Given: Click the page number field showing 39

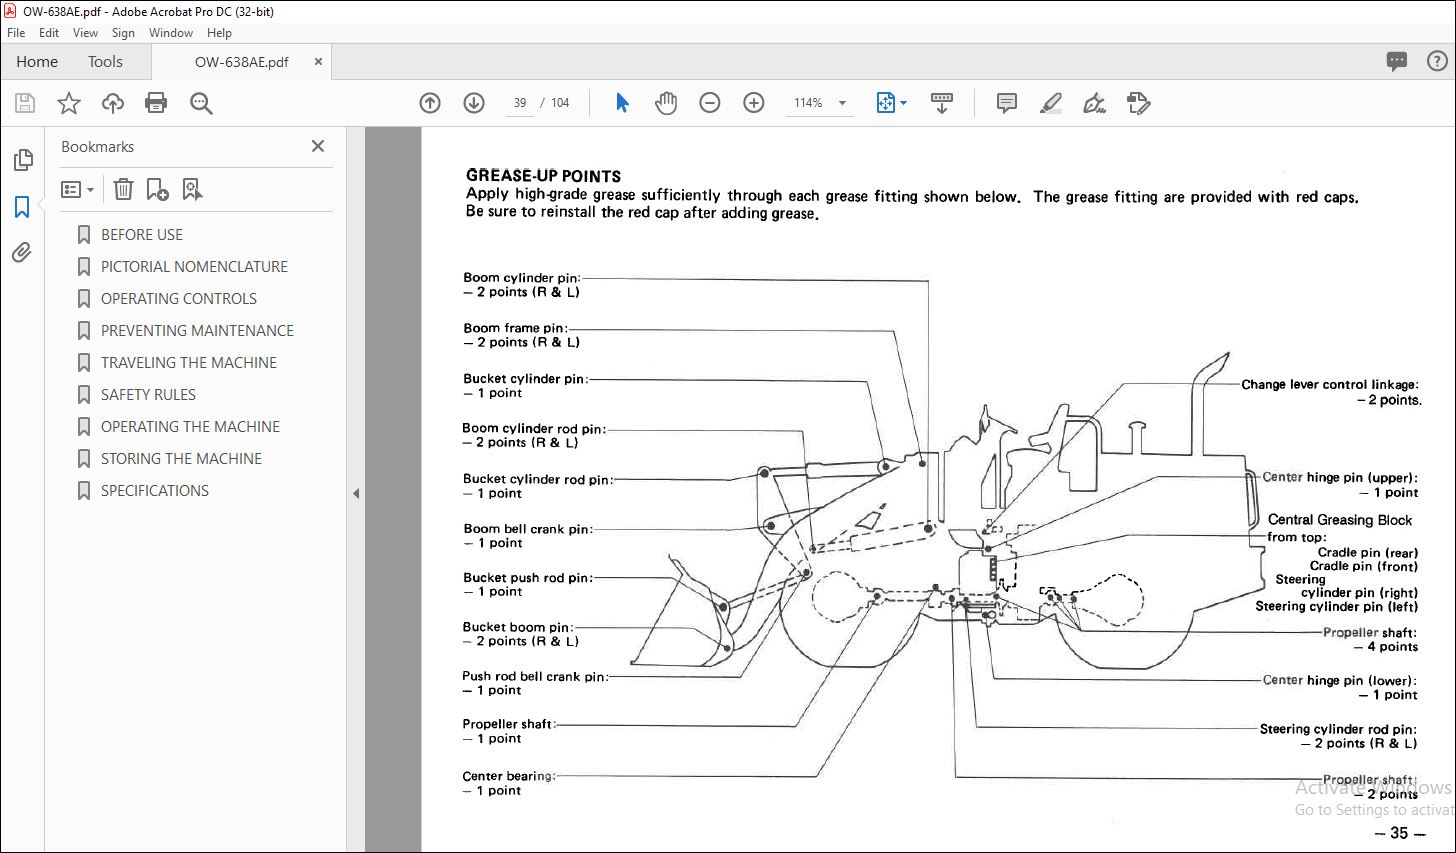Looking at the screenshot, I should pyautogui.click(x=520, y=103).
